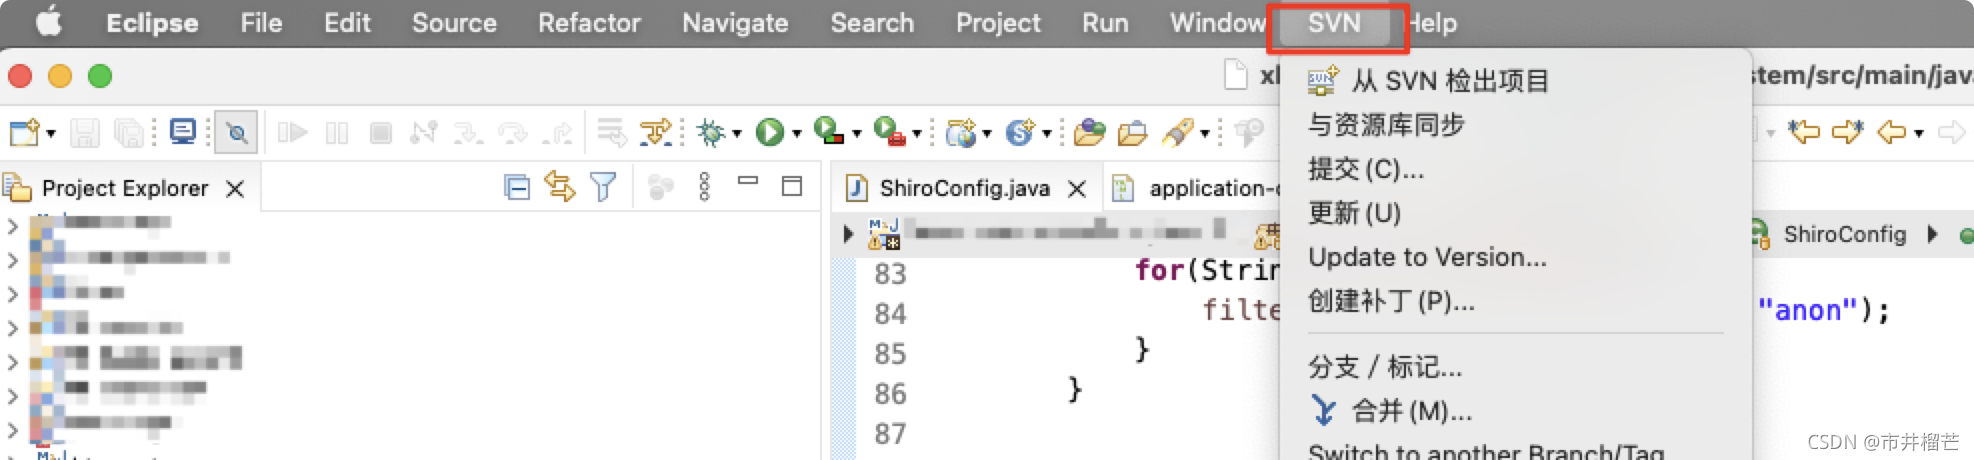Toggle Link with Editor in Project Explorer
Screen dimensions: 1974x460
pos(560,186)
